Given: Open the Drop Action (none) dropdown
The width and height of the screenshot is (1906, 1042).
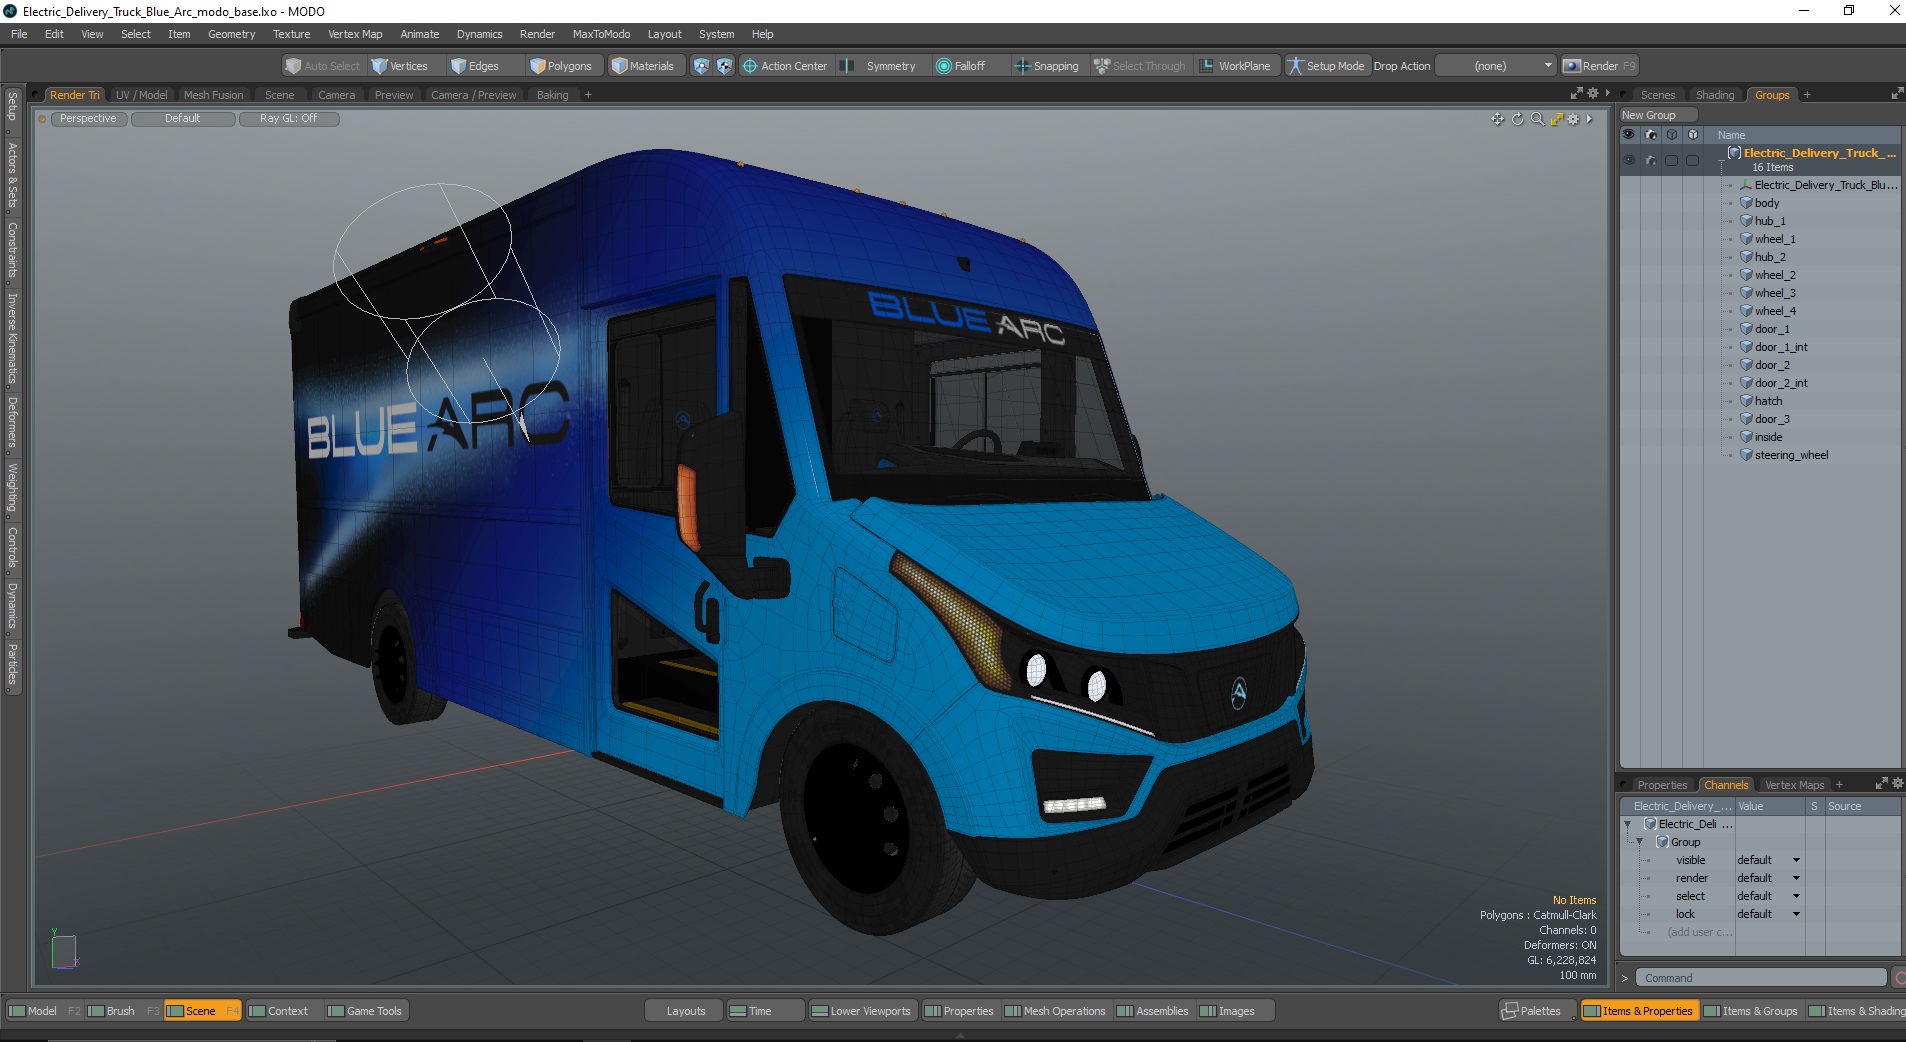Looking at the screenshot, I should tap(1496, 66).
